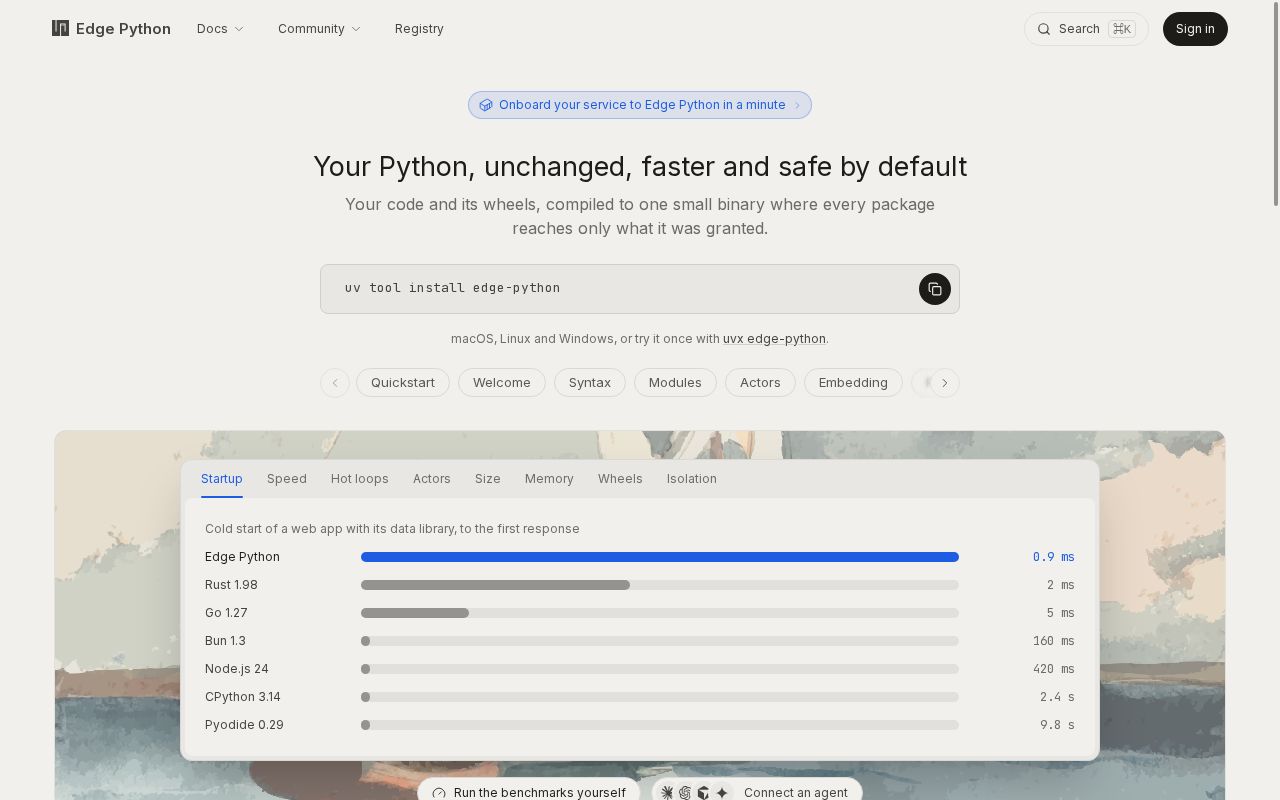Copy the install command with the copy icon

(935, 289)
